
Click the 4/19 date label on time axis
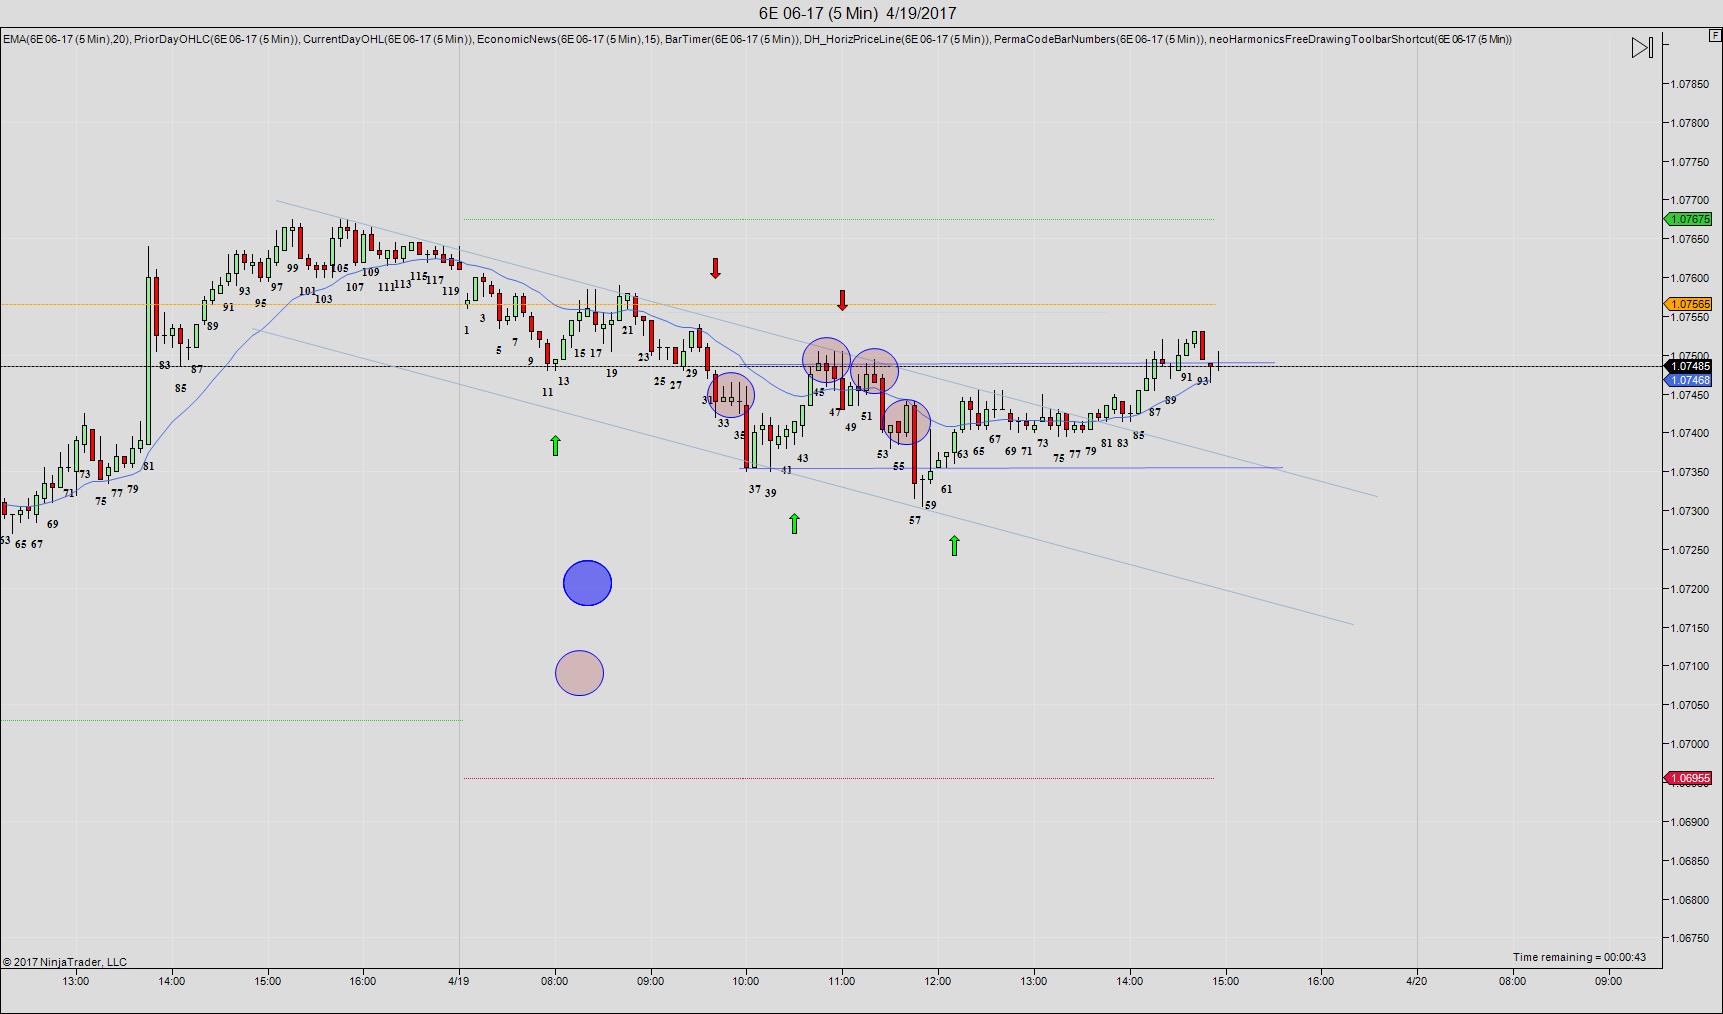(459, 981)
